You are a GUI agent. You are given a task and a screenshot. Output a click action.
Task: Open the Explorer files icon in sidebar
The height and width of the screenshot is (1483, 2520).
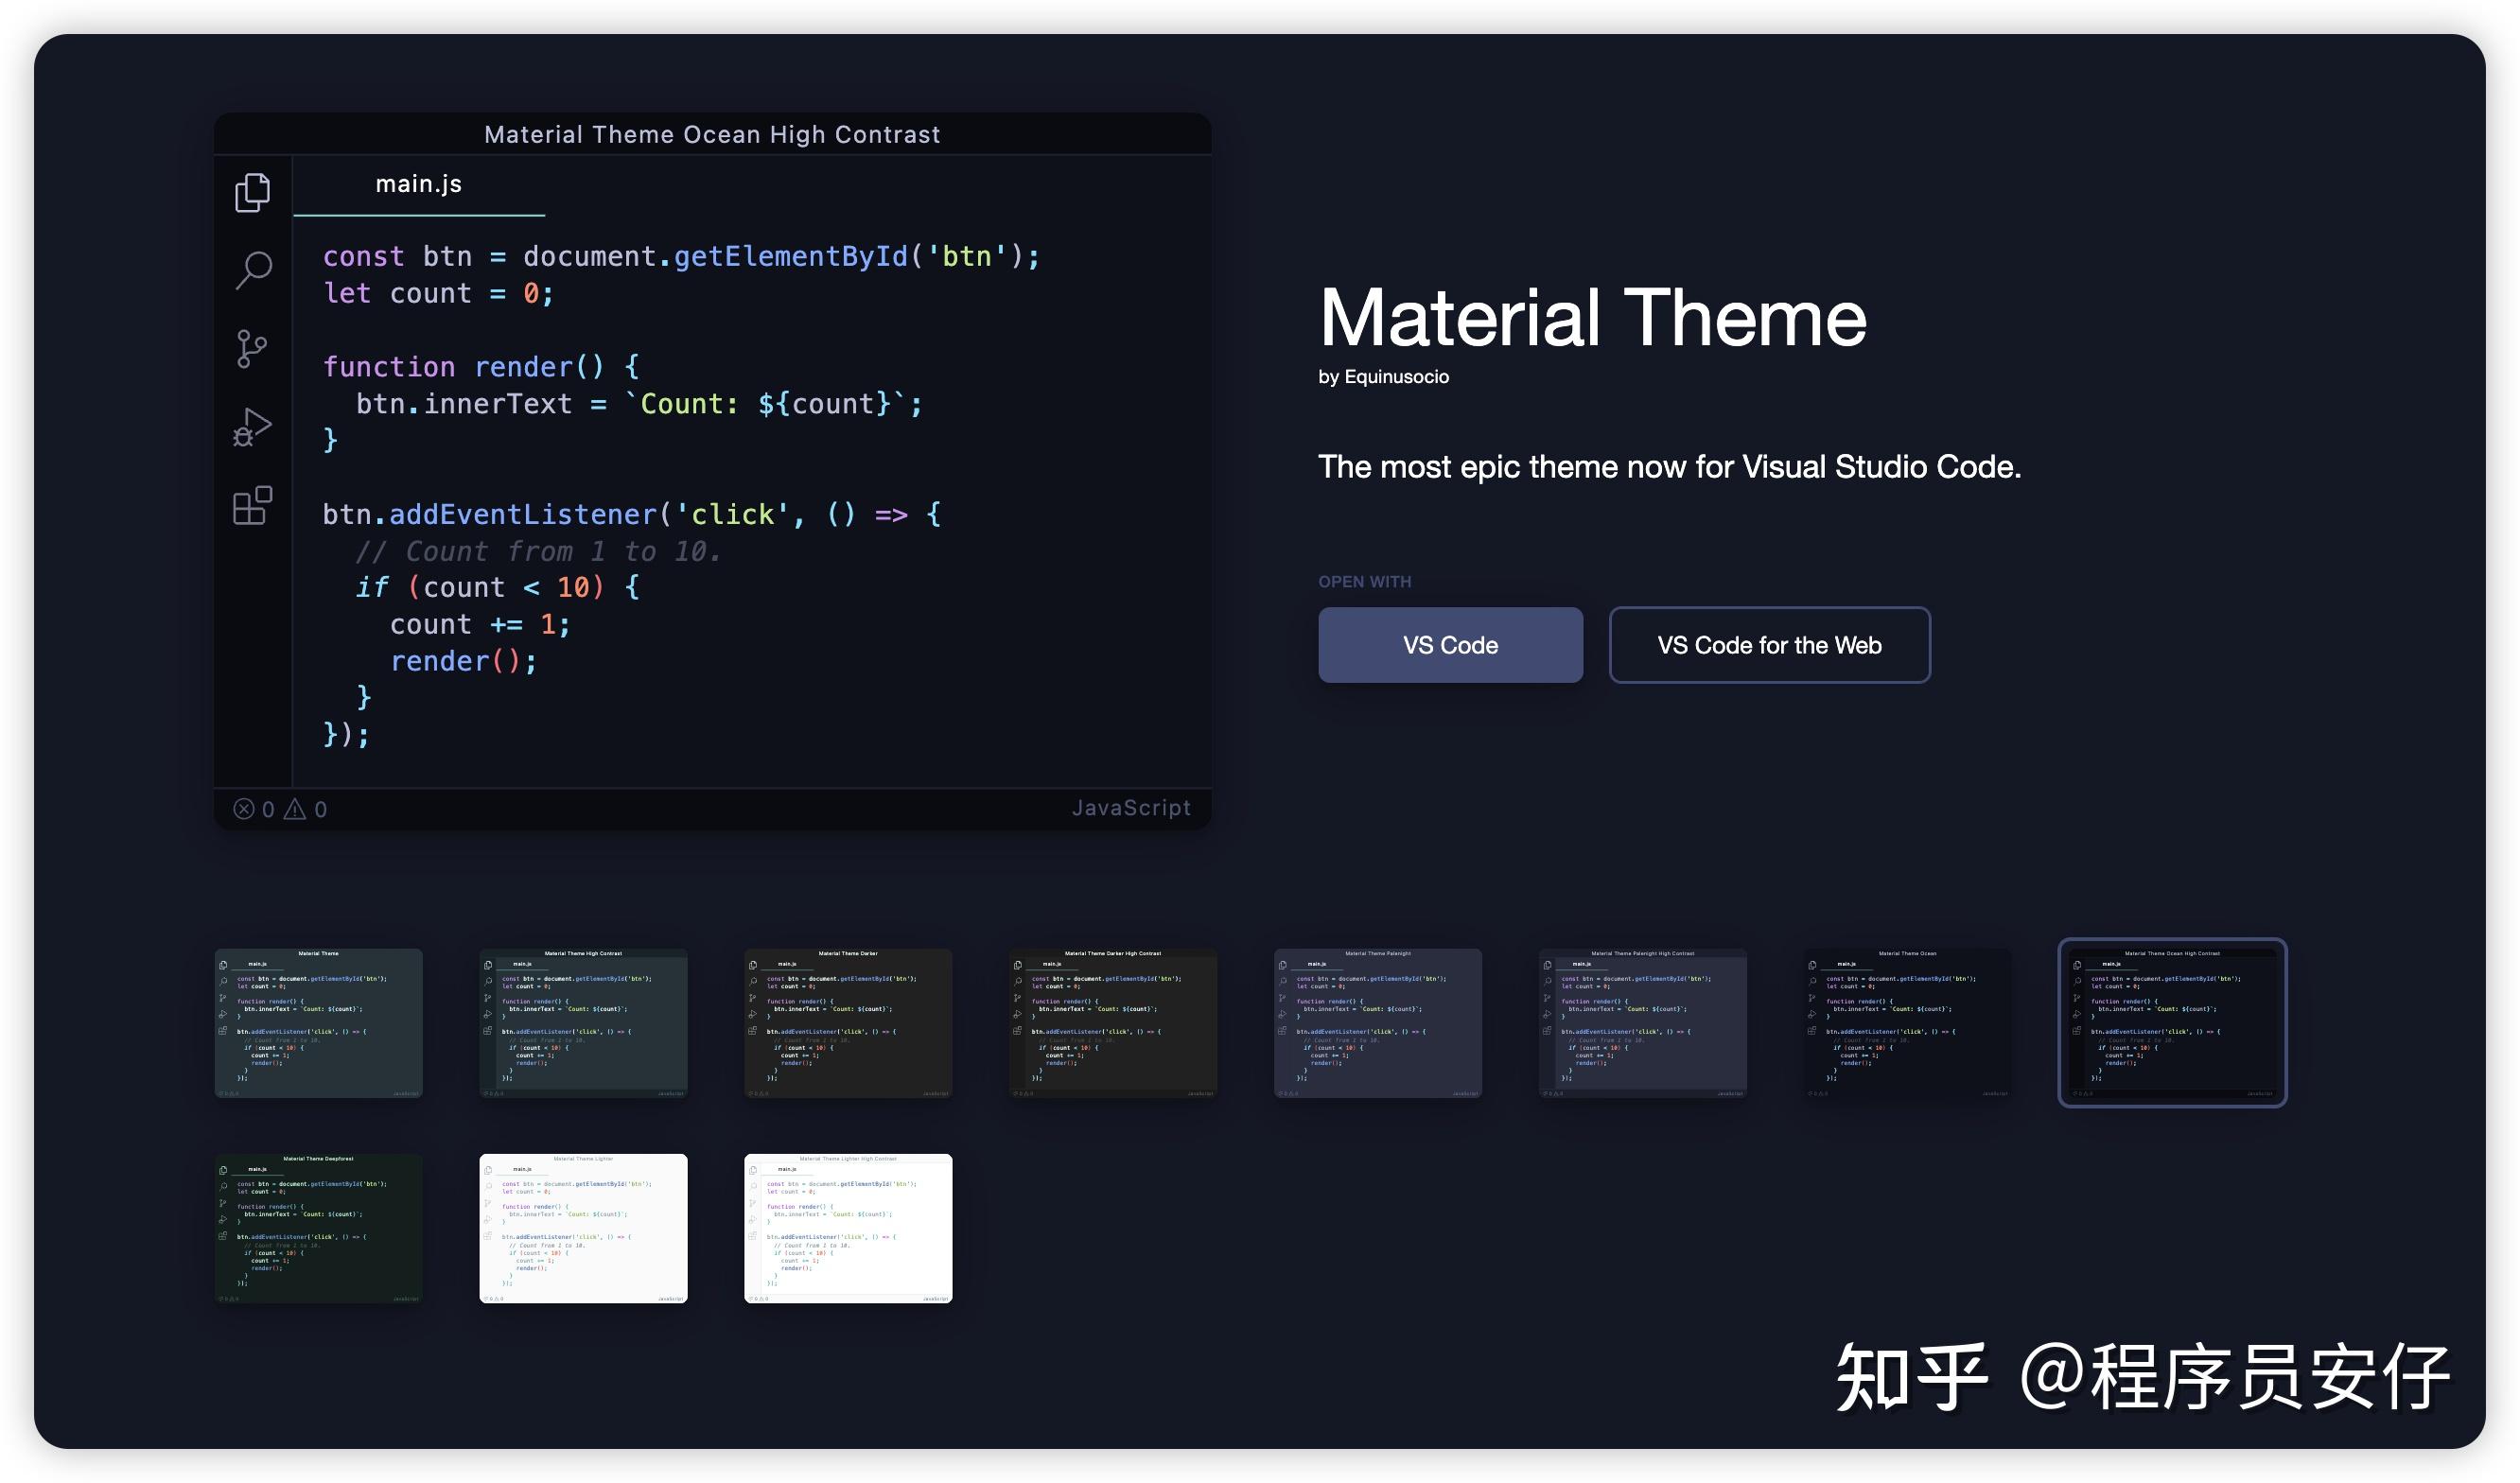click(252, 192)
